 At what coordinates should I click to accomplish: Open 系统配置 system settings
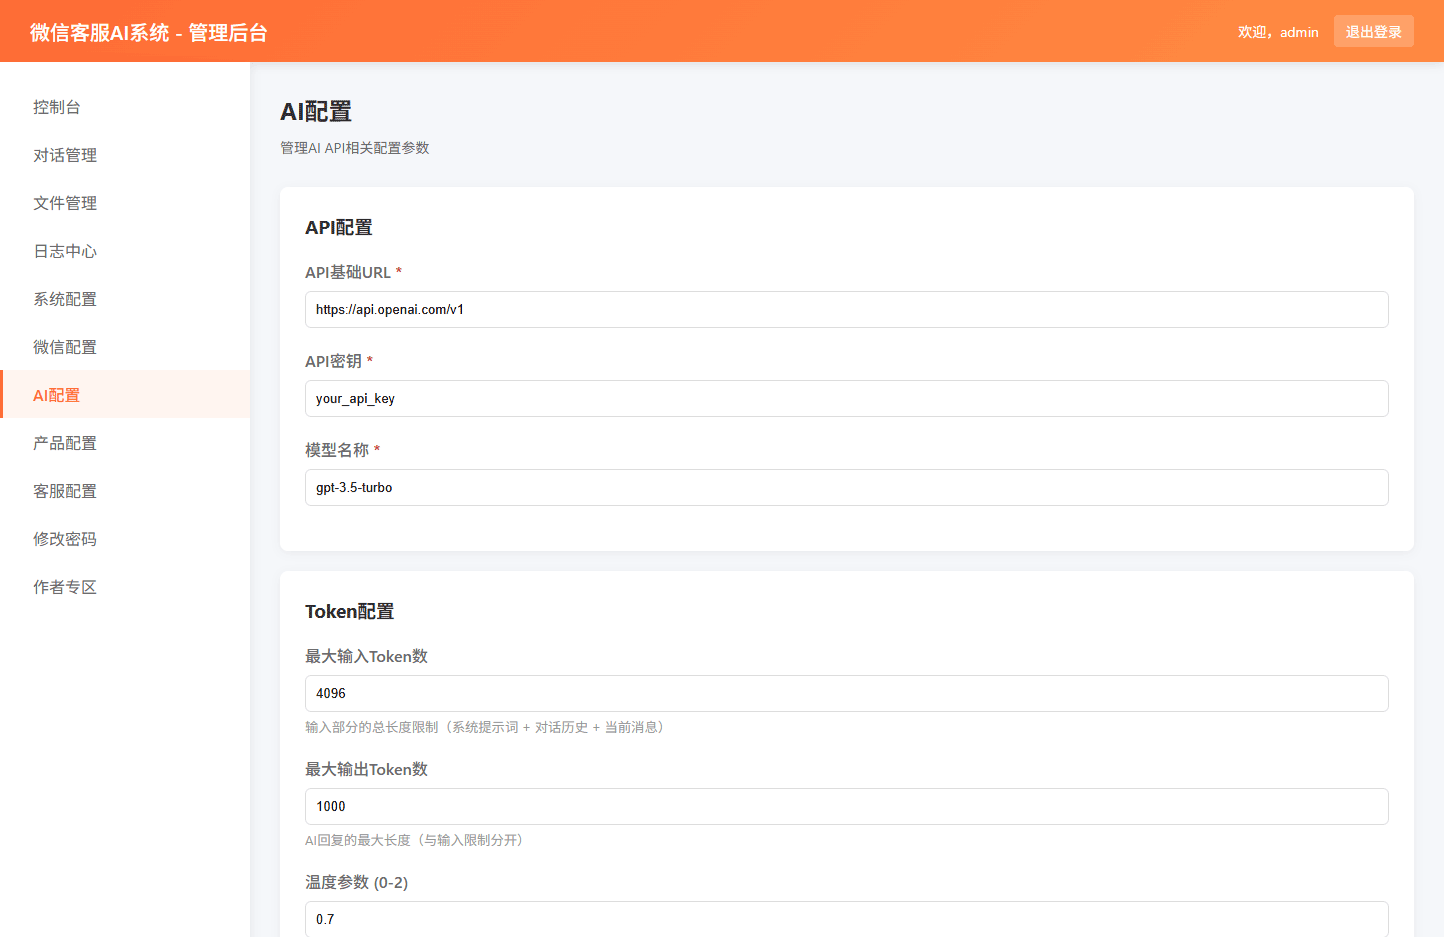coord(64,299)
